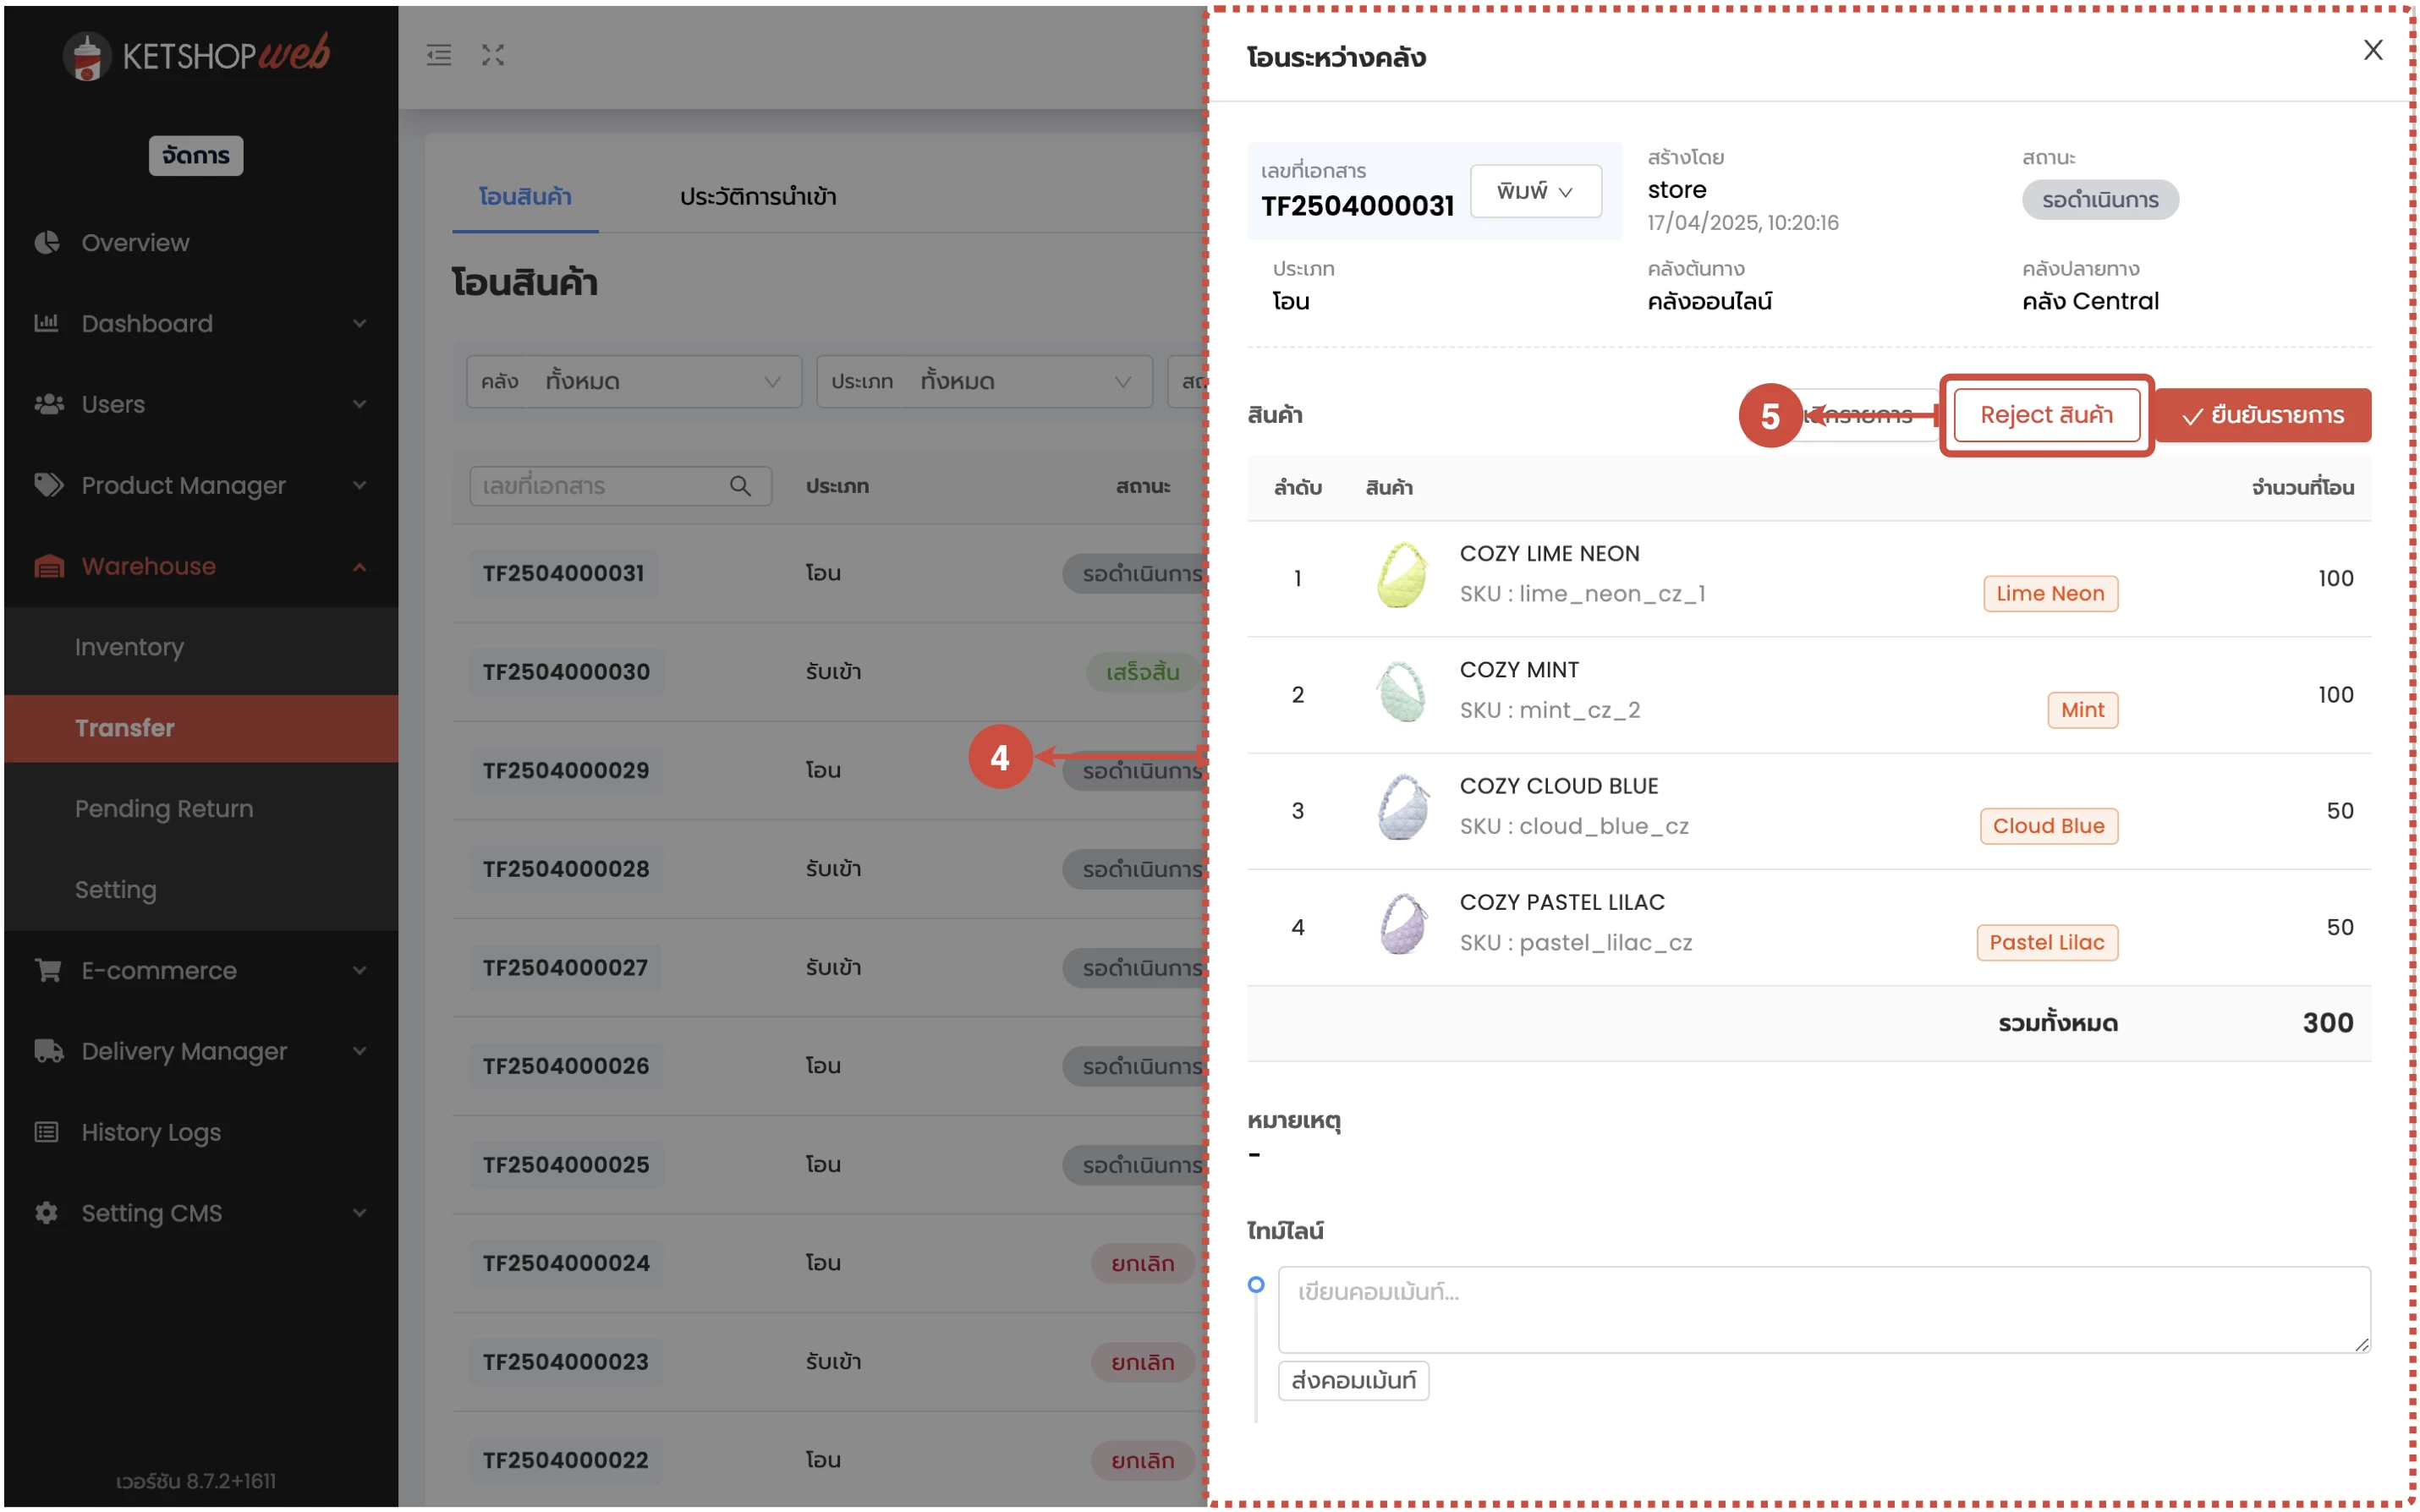Open the Pending Return menu item
Image resolution: width=2420 pixels, height=1512 pixels.
click(164, 808)
